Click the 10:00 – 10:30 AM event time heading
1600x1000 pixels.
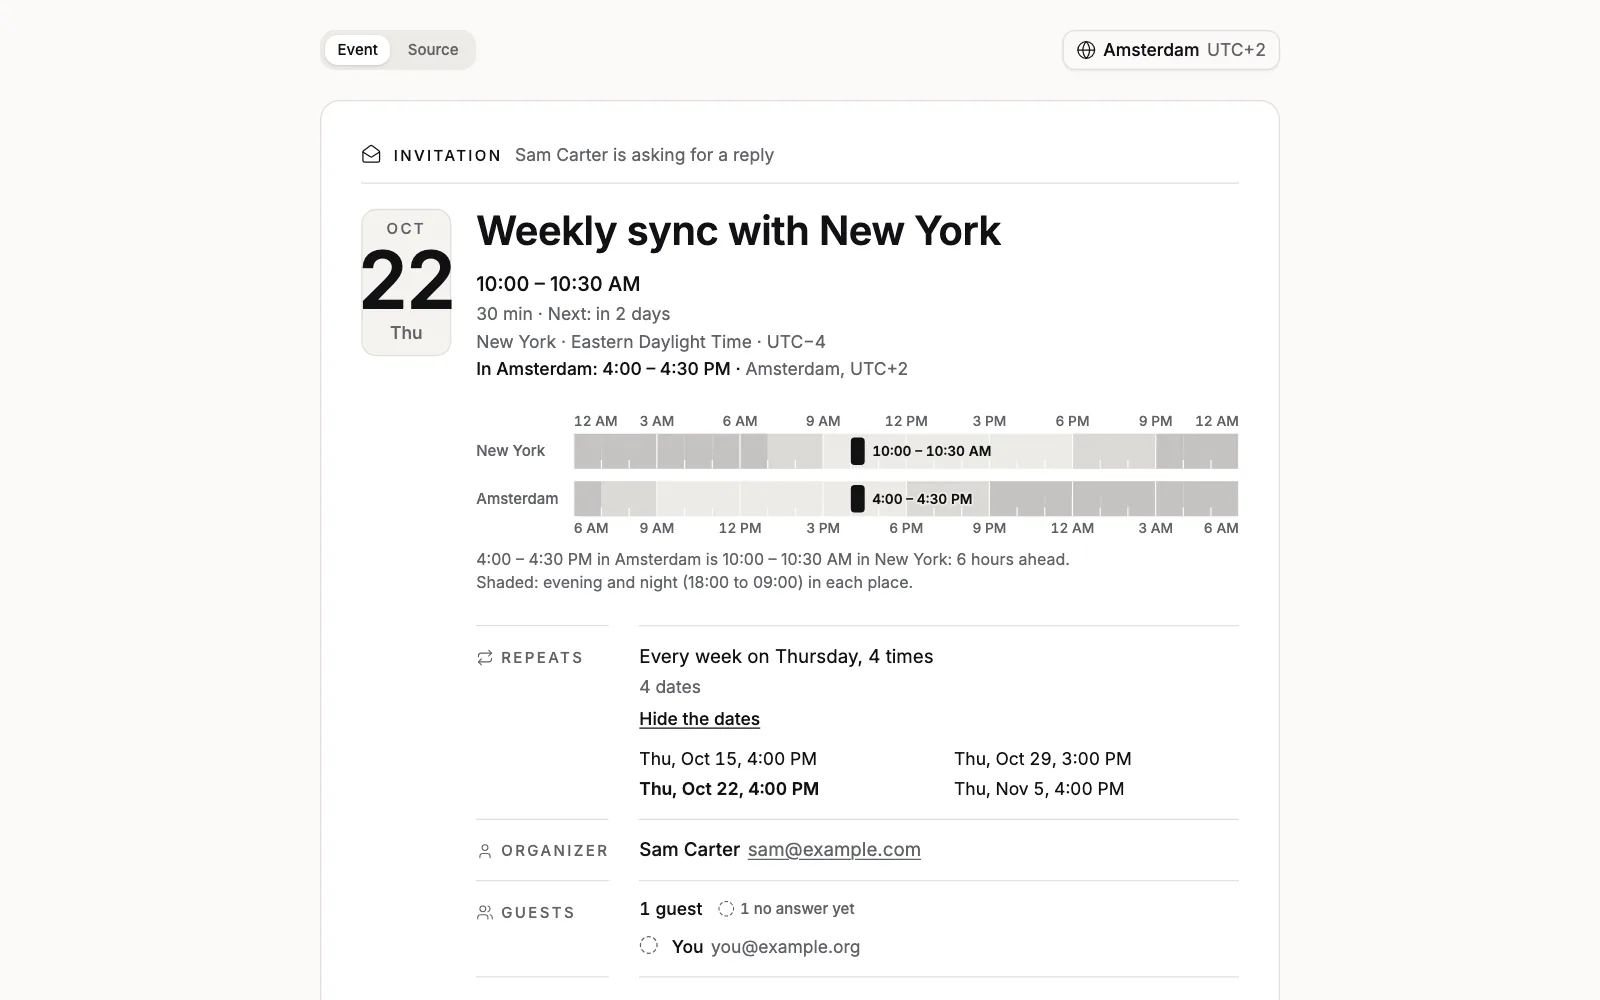[x=558, y=284]
